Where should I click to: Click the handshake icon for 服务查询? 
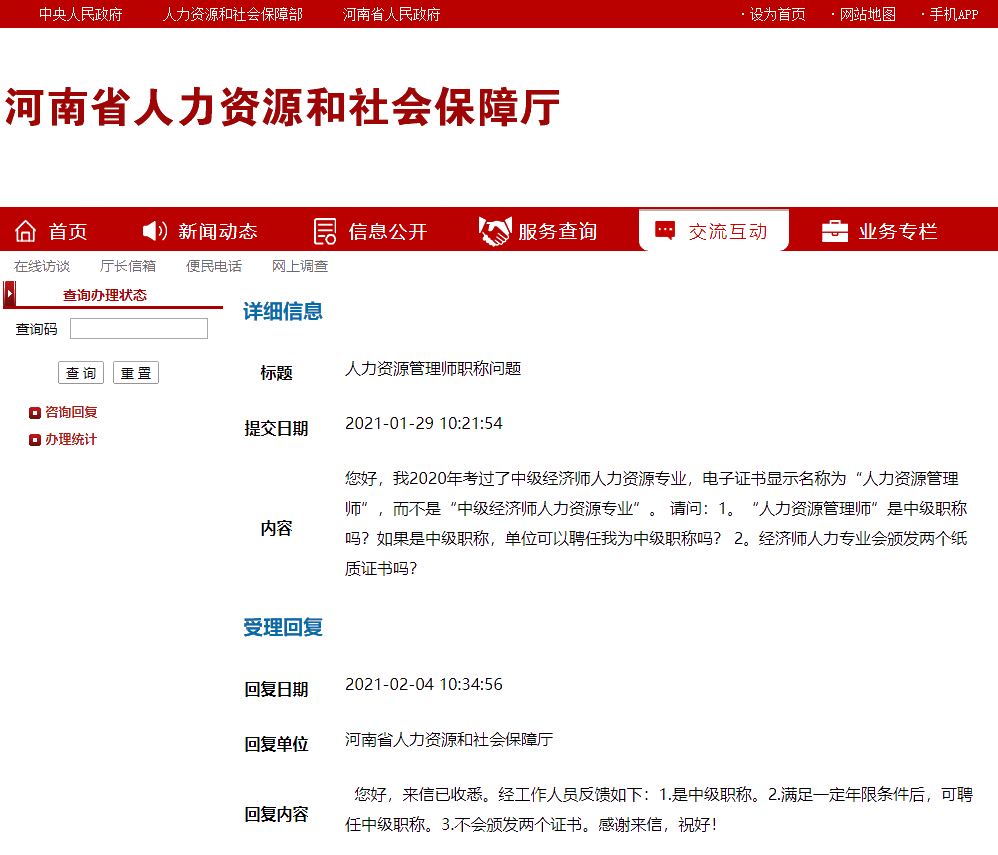pos(494,231)
